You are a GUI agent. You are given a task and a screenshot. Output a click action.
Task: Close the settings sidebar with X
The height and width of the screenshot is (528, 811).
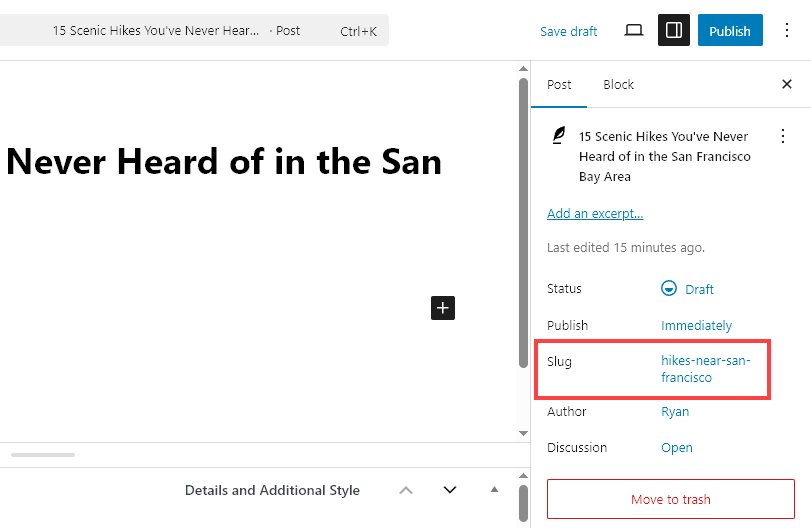(787, 84)
